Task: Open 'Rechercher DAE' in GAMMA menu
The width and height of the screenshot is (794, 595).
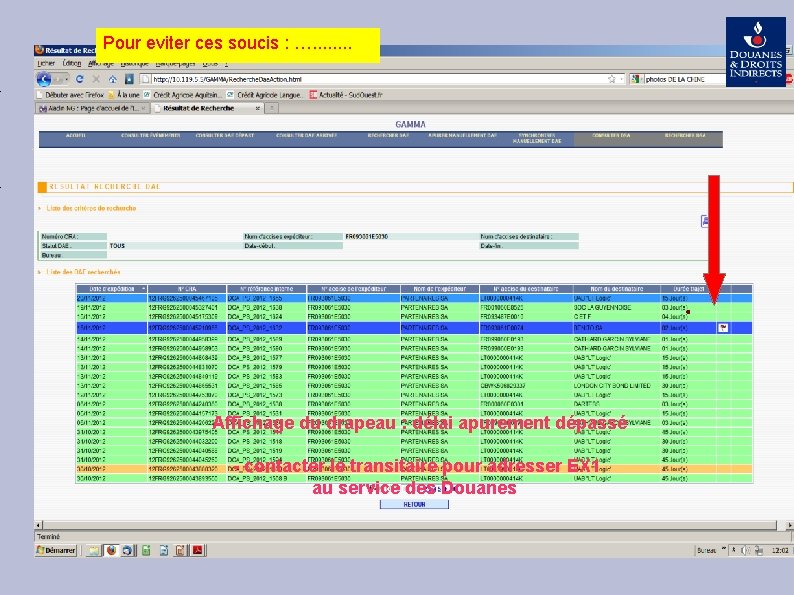Action: coord(388,136)
